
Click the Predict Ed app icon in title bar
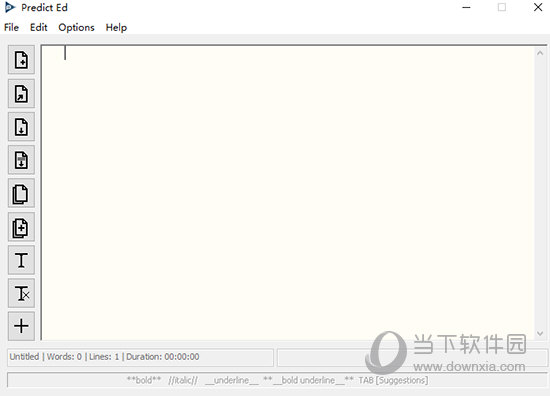(10, 7)
